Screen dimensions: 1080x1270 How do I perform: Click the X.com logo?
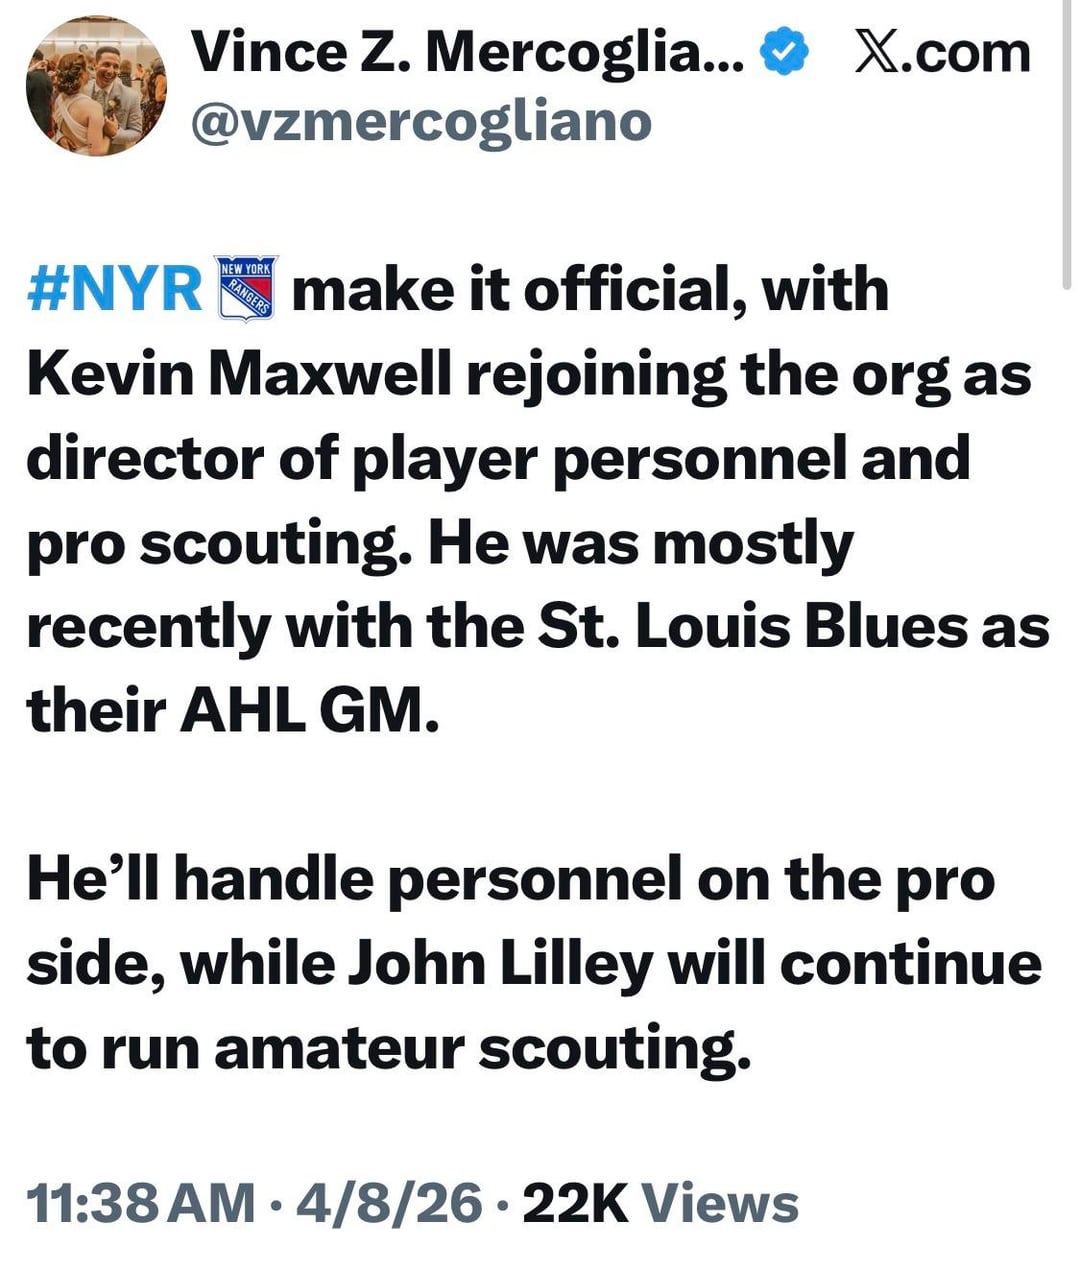942,52
